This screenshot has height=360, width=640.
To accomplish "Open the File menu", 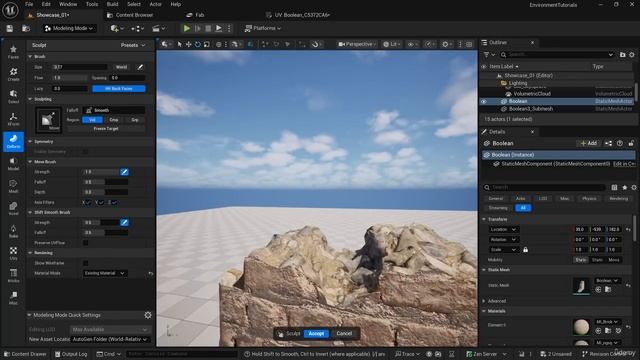I will tap(29, 4).
